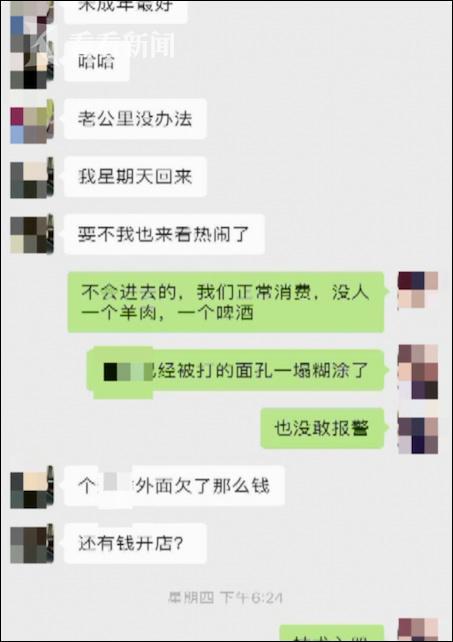Select the 也没敢报警 green bubble
This screenshot has width=453, height=642.
click(322, 428)
